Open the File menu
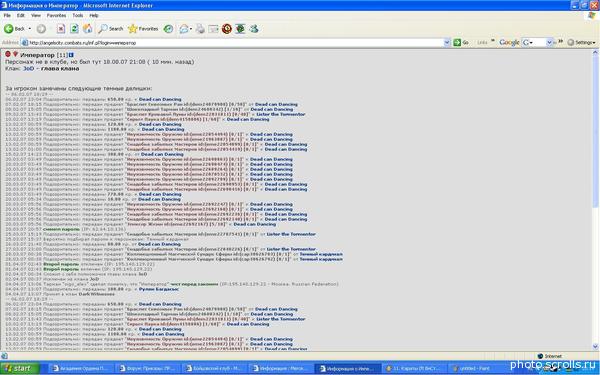Viewport: 600px width, 375px height. point(7,15)
